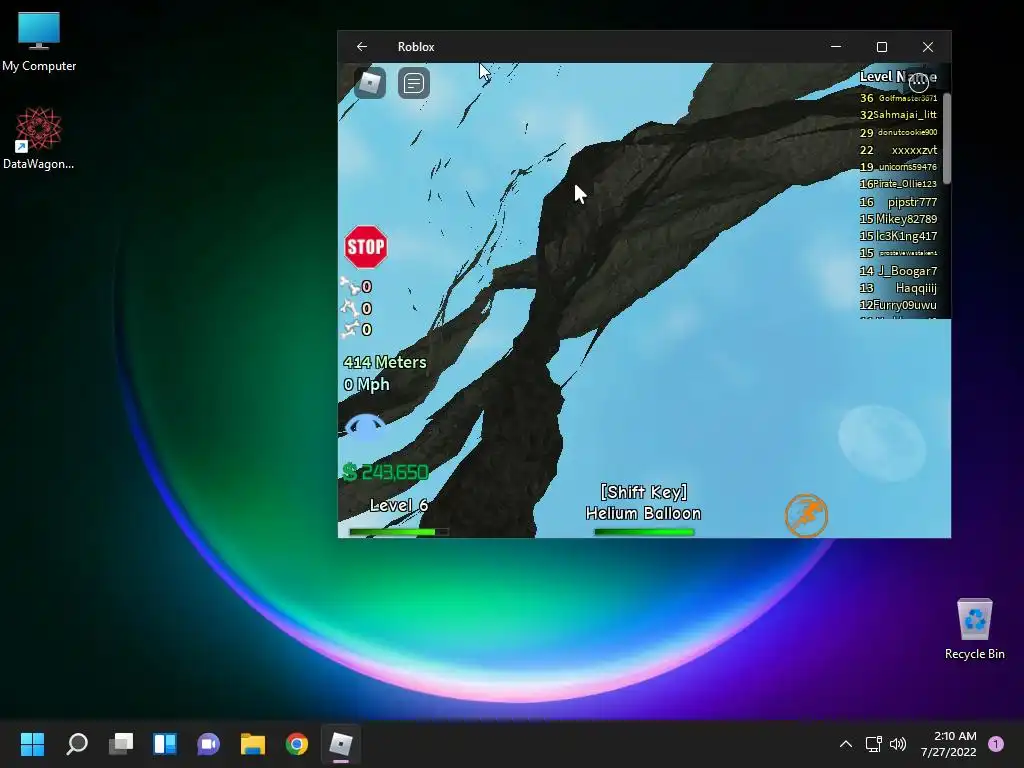Maximize the Roblox window
The width and height of the screenshot is (1024, 768).
click(882, 47)
